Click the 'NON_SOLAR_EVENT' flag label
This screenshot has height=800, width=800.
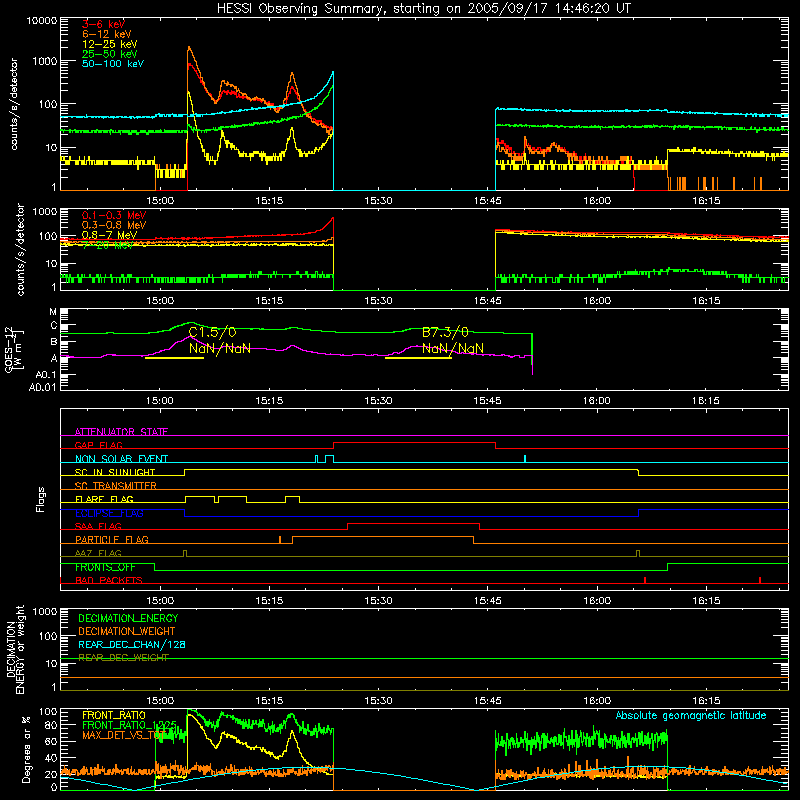pyautogui.click(x=121, y=459)
